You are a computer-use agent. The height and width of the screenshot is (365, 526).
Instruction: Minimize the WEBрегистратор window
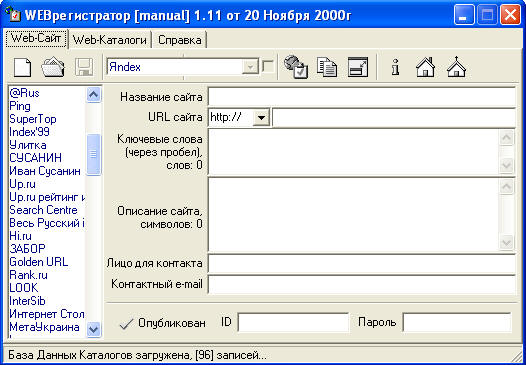[x=464, y=15]
